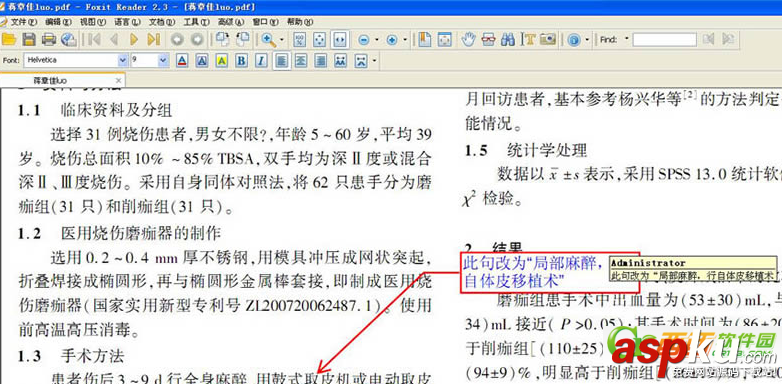Change the yellow text highlight color
The image size is (782, 384).
pyautogui.click(x=221, y=61)
